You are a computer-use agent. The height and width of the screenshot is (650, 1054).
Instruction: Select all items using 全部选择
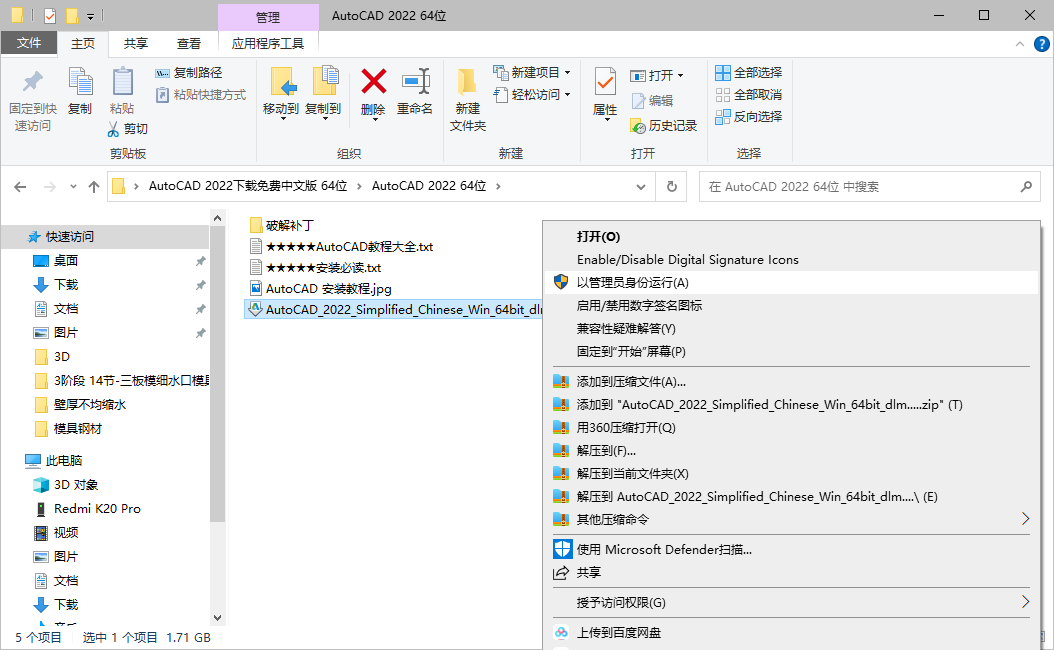pyautogui.click(x=747, y=71)
